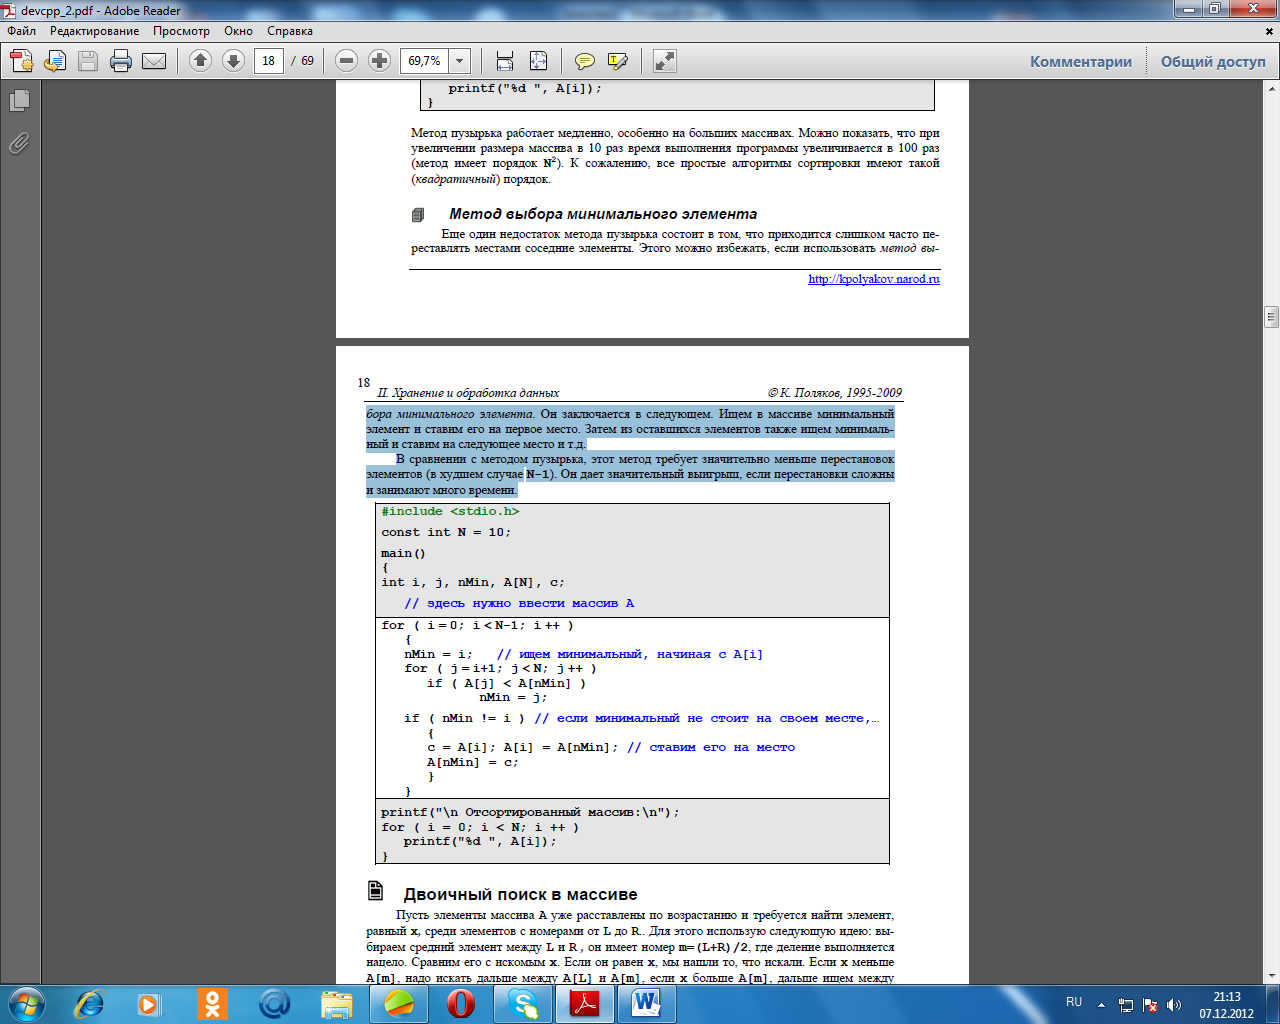Open the Комментарии pane
The width and height of the screenshot is (1280, 1024).
click(1081, 61)
